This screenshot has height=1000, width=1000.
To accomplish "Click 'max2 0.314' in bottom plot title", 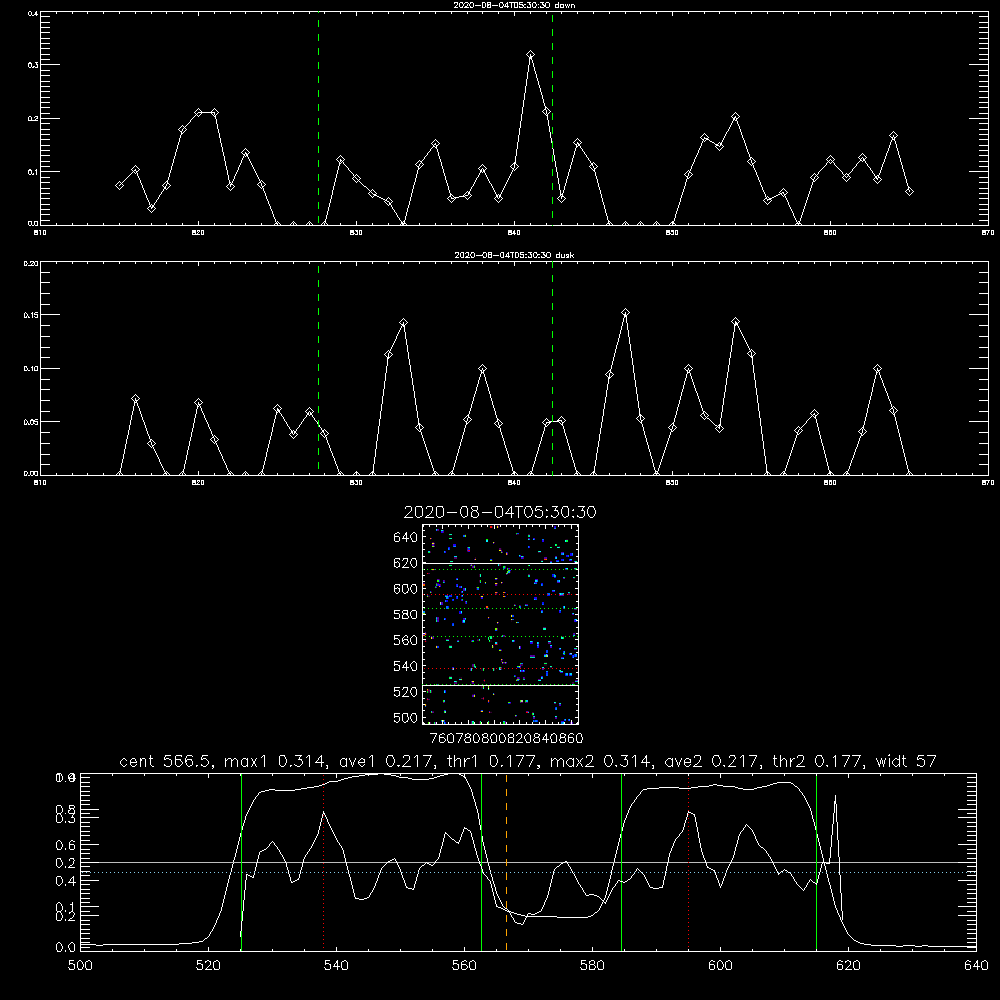I will click(599, 761).
